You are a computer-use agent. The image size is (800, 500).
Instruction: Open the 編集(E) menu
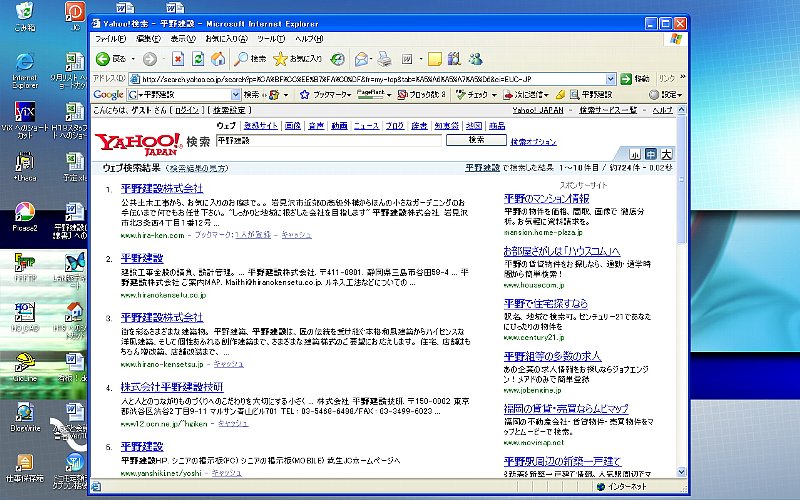pyautogui.click(x=148, y=39)
